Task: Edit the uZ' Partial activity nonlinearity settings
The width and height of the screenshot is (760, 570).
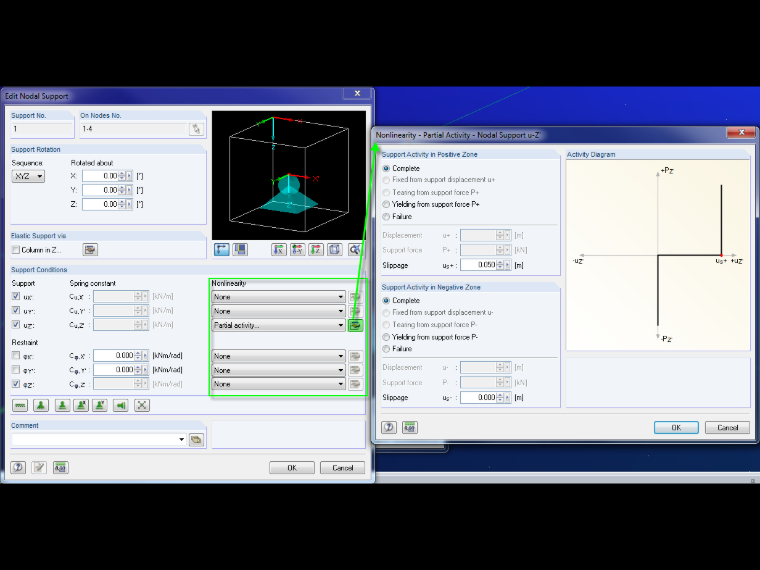Action: click(x=355, y=325)
